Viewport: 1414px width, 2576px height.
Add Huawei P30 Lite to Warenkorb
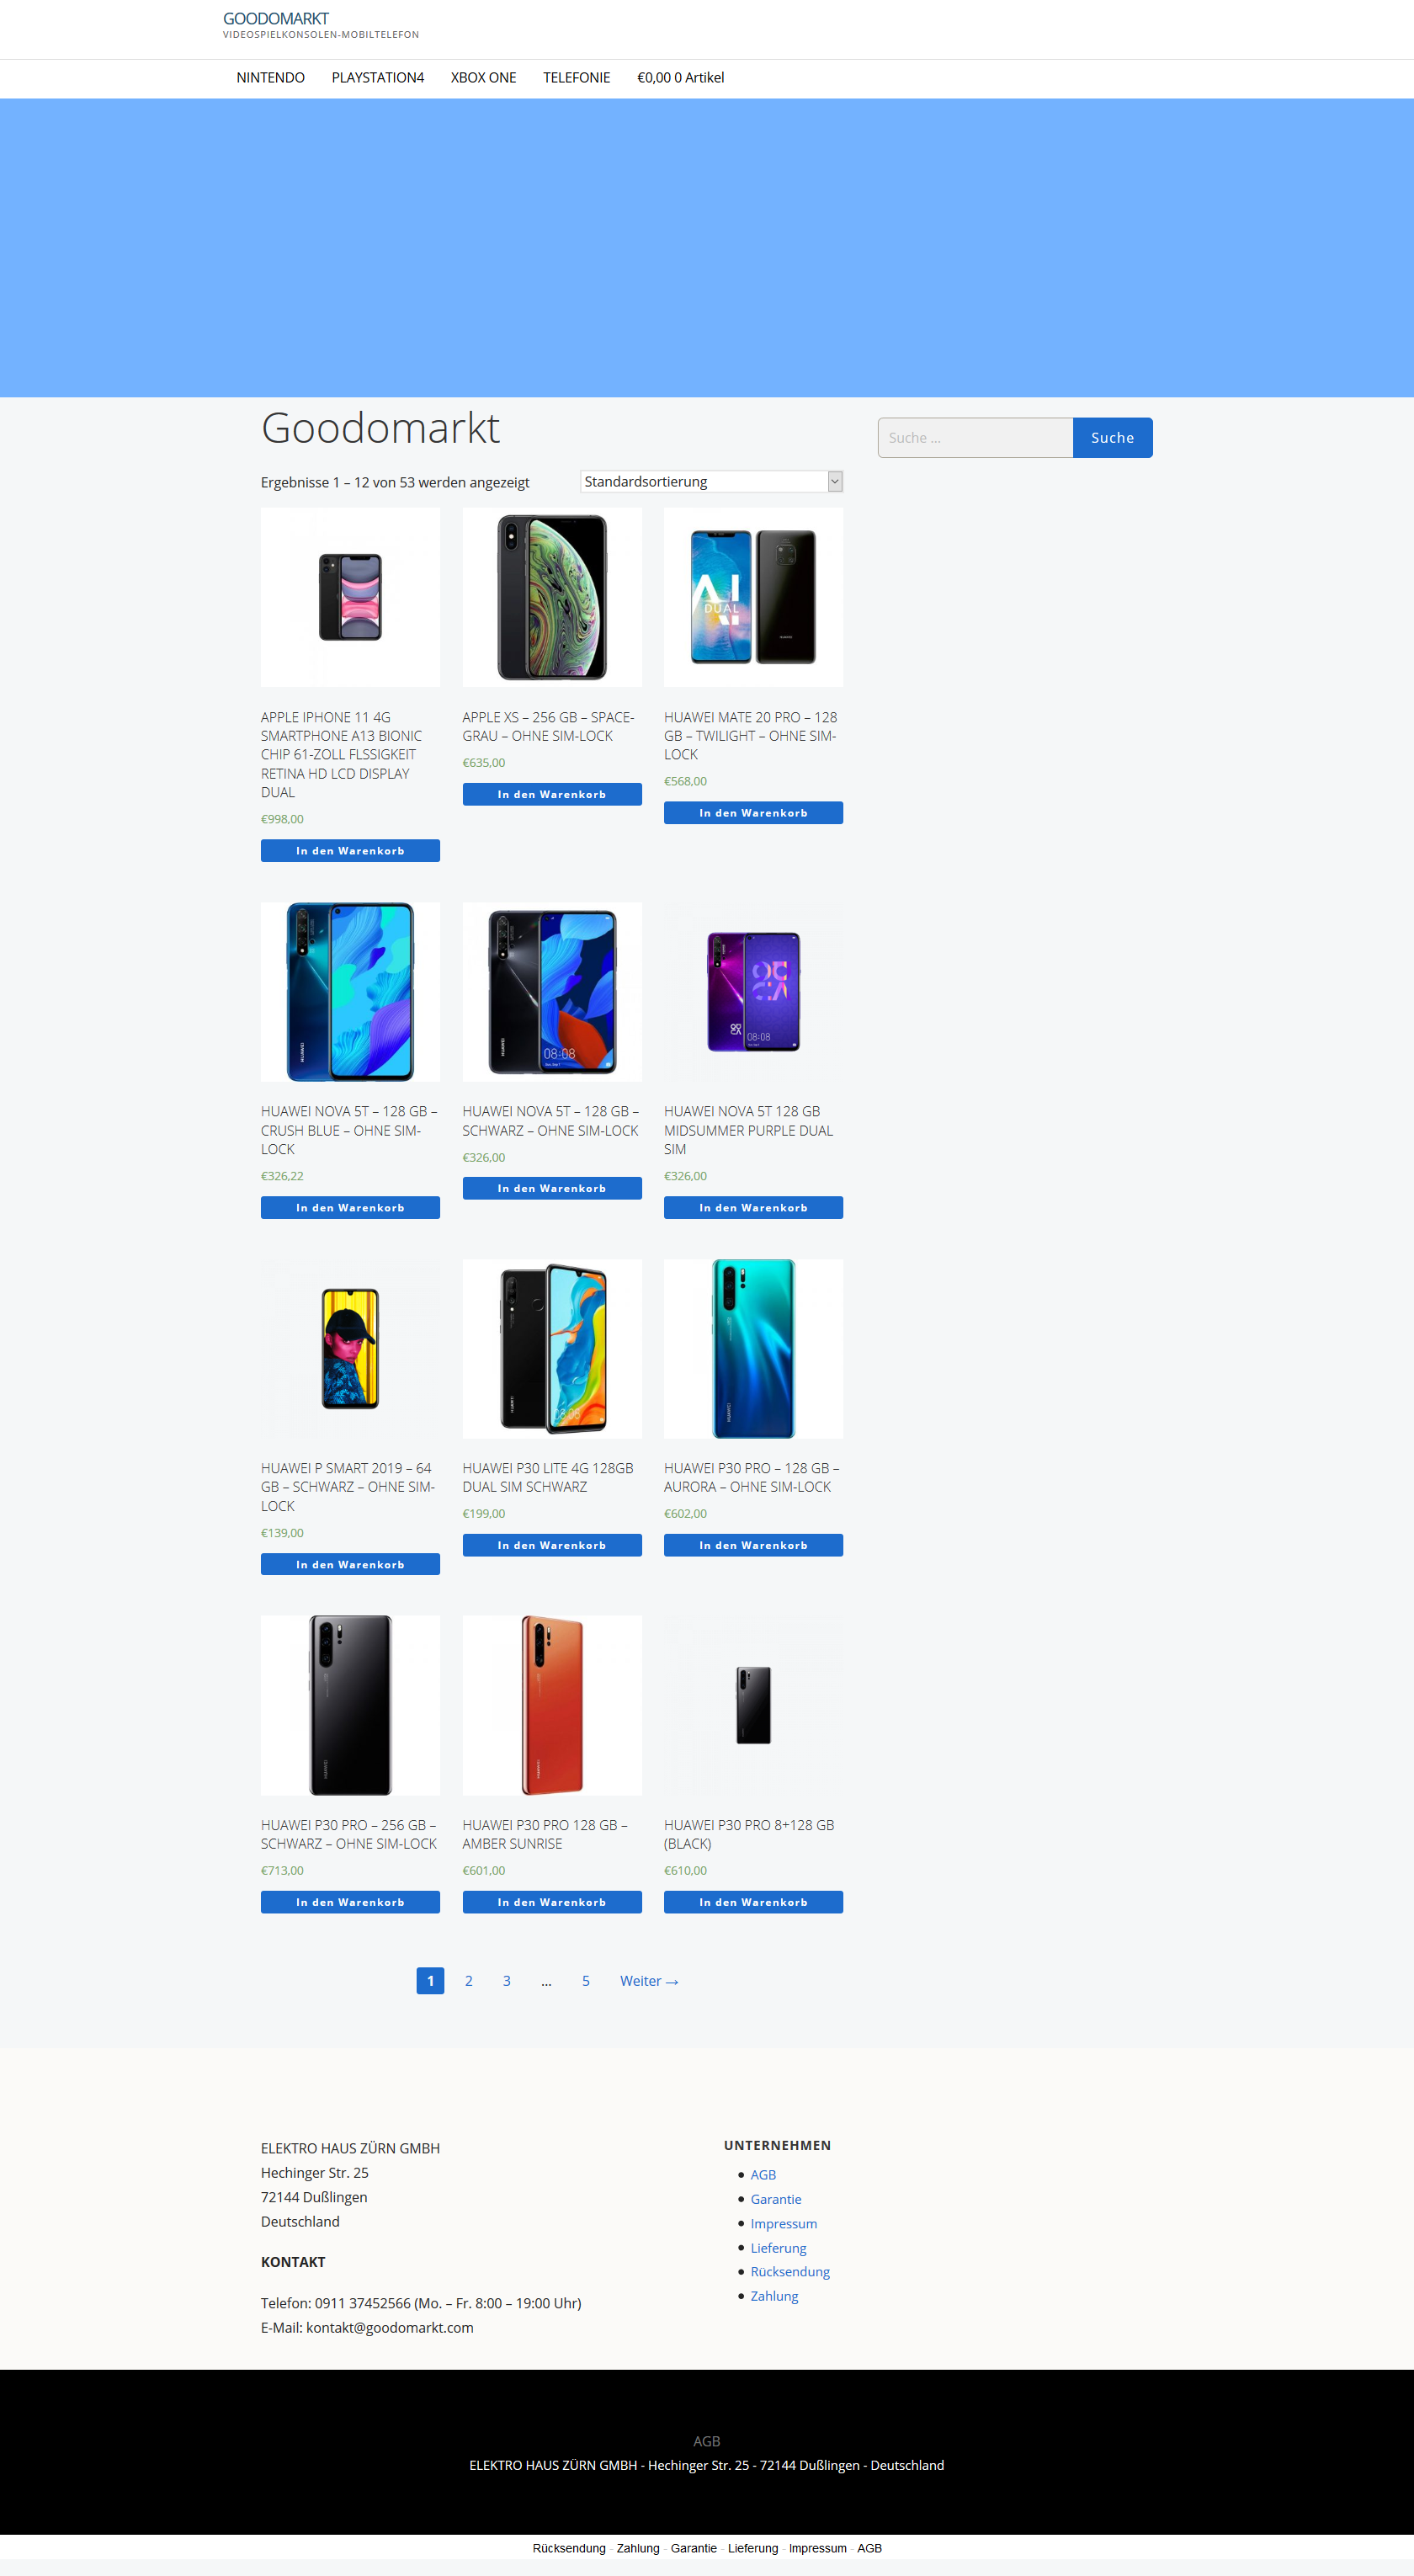click(552, 1545)
